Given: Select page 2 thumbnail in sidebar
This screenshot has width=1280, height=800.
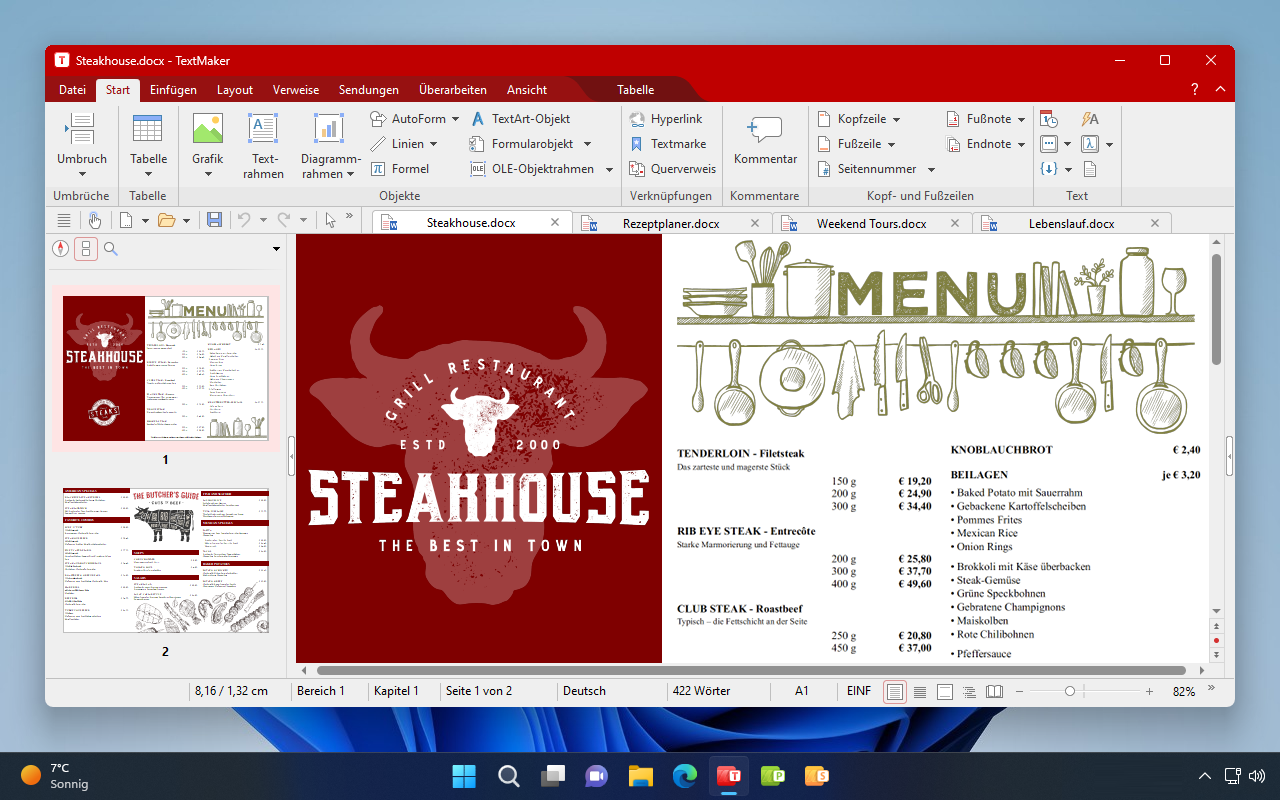Looking at the screenshot, I should point(166,561).
